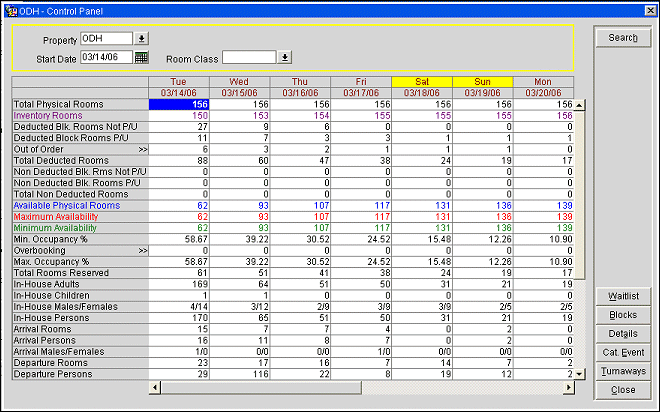
Task: Open the Room Class dropdown
Action: pyautogui.click(x=285, y=57)
